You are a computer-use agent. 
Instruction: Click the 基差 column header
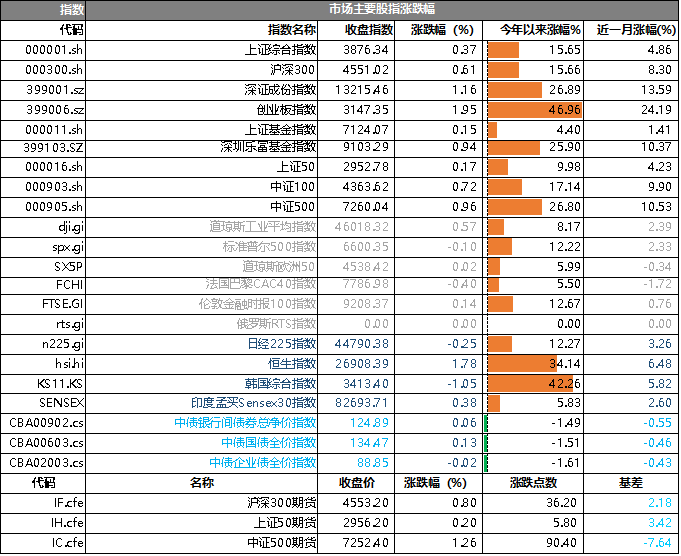[x=630, y=483]
